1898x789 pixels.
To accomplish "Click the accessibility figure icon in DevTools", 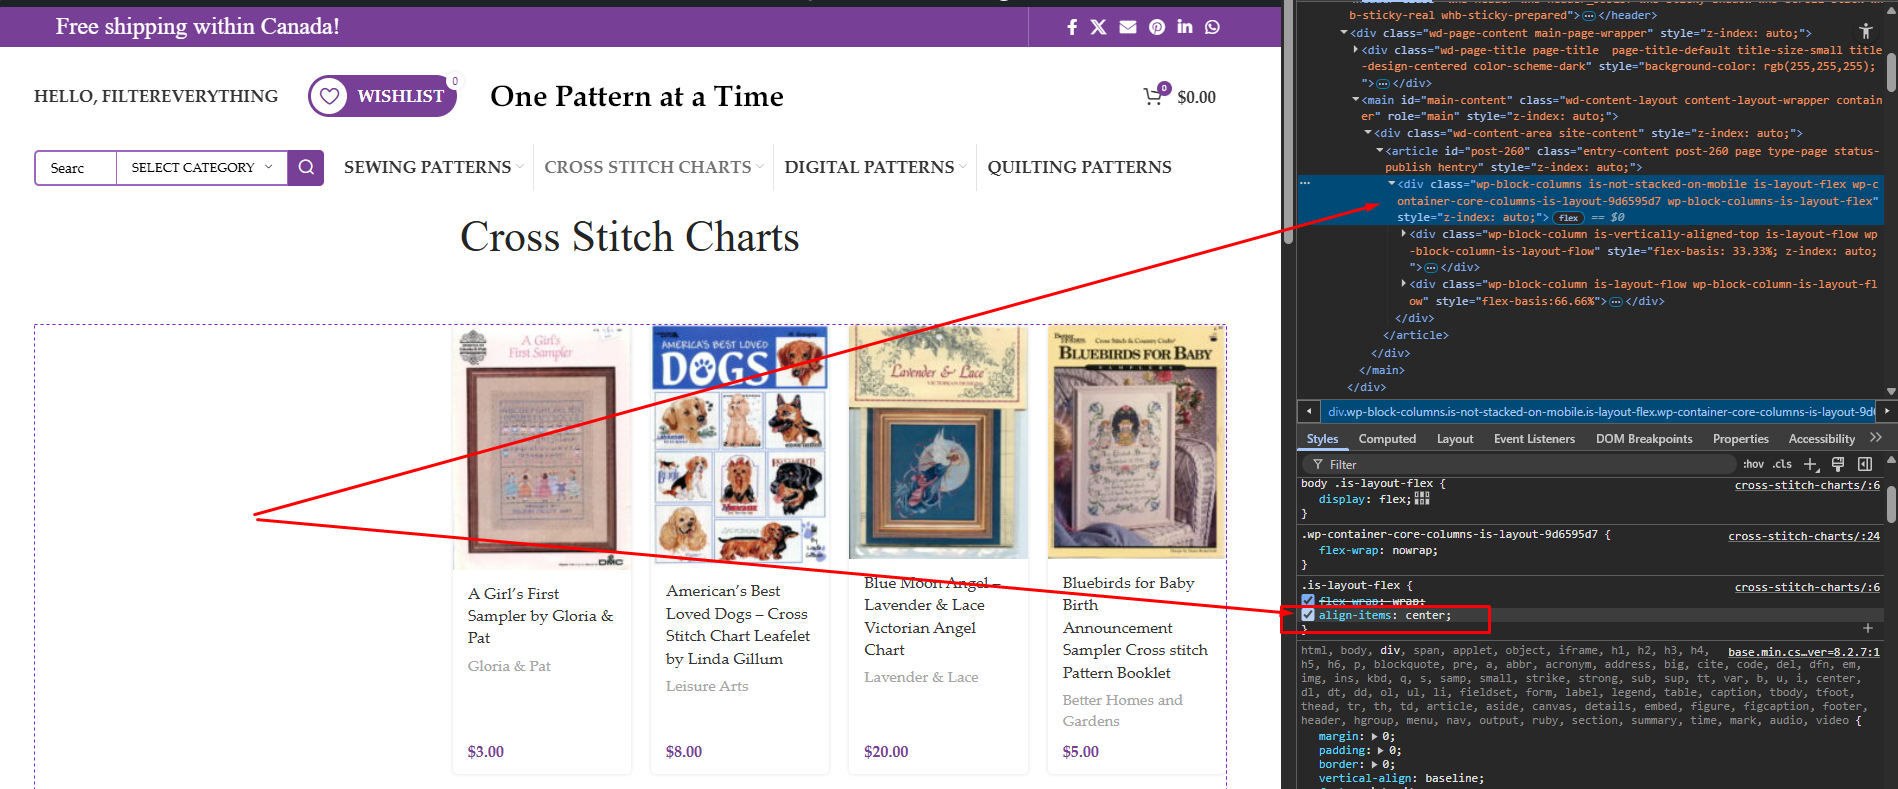I will point(1865,31).
